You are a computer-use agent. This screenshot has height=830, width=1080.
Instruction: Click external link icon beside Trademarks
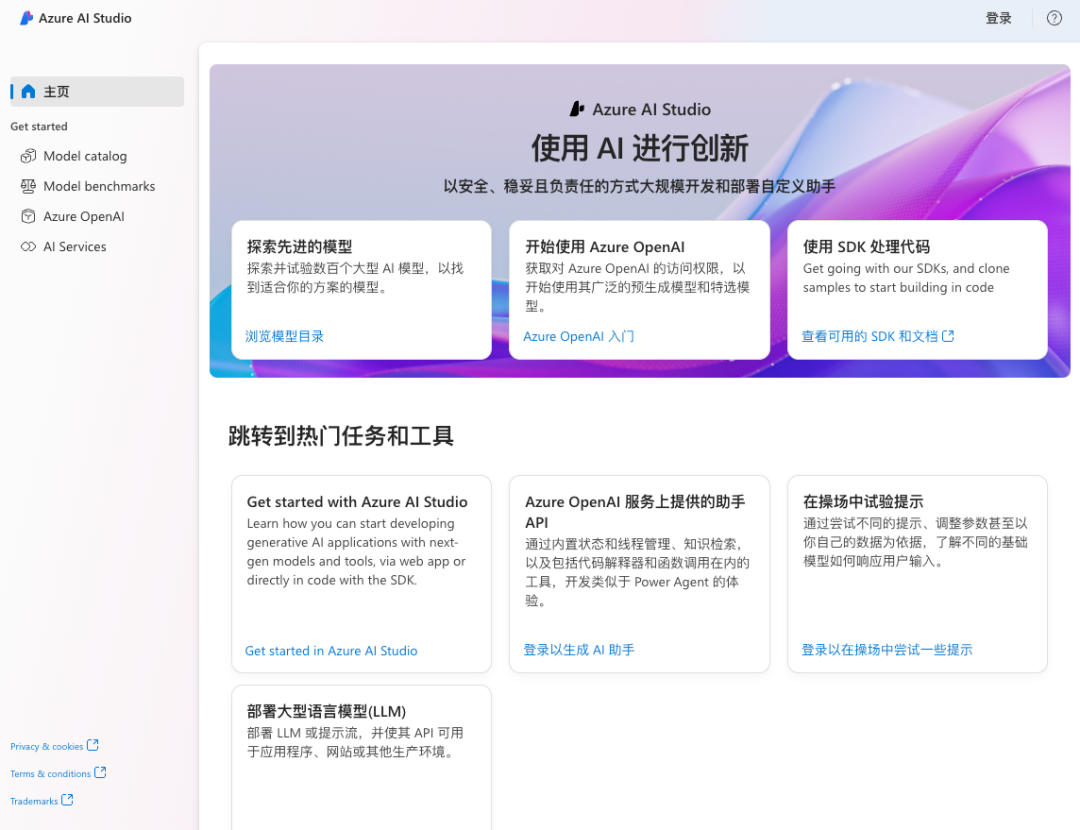click(67, 800)
